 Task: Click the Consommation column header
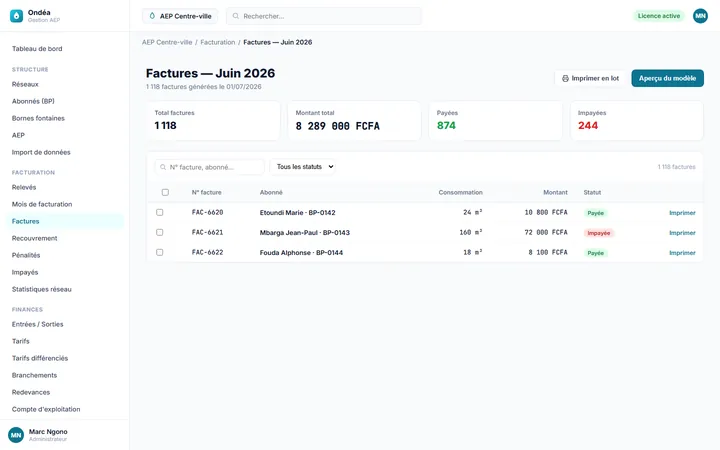coord(460,192)
